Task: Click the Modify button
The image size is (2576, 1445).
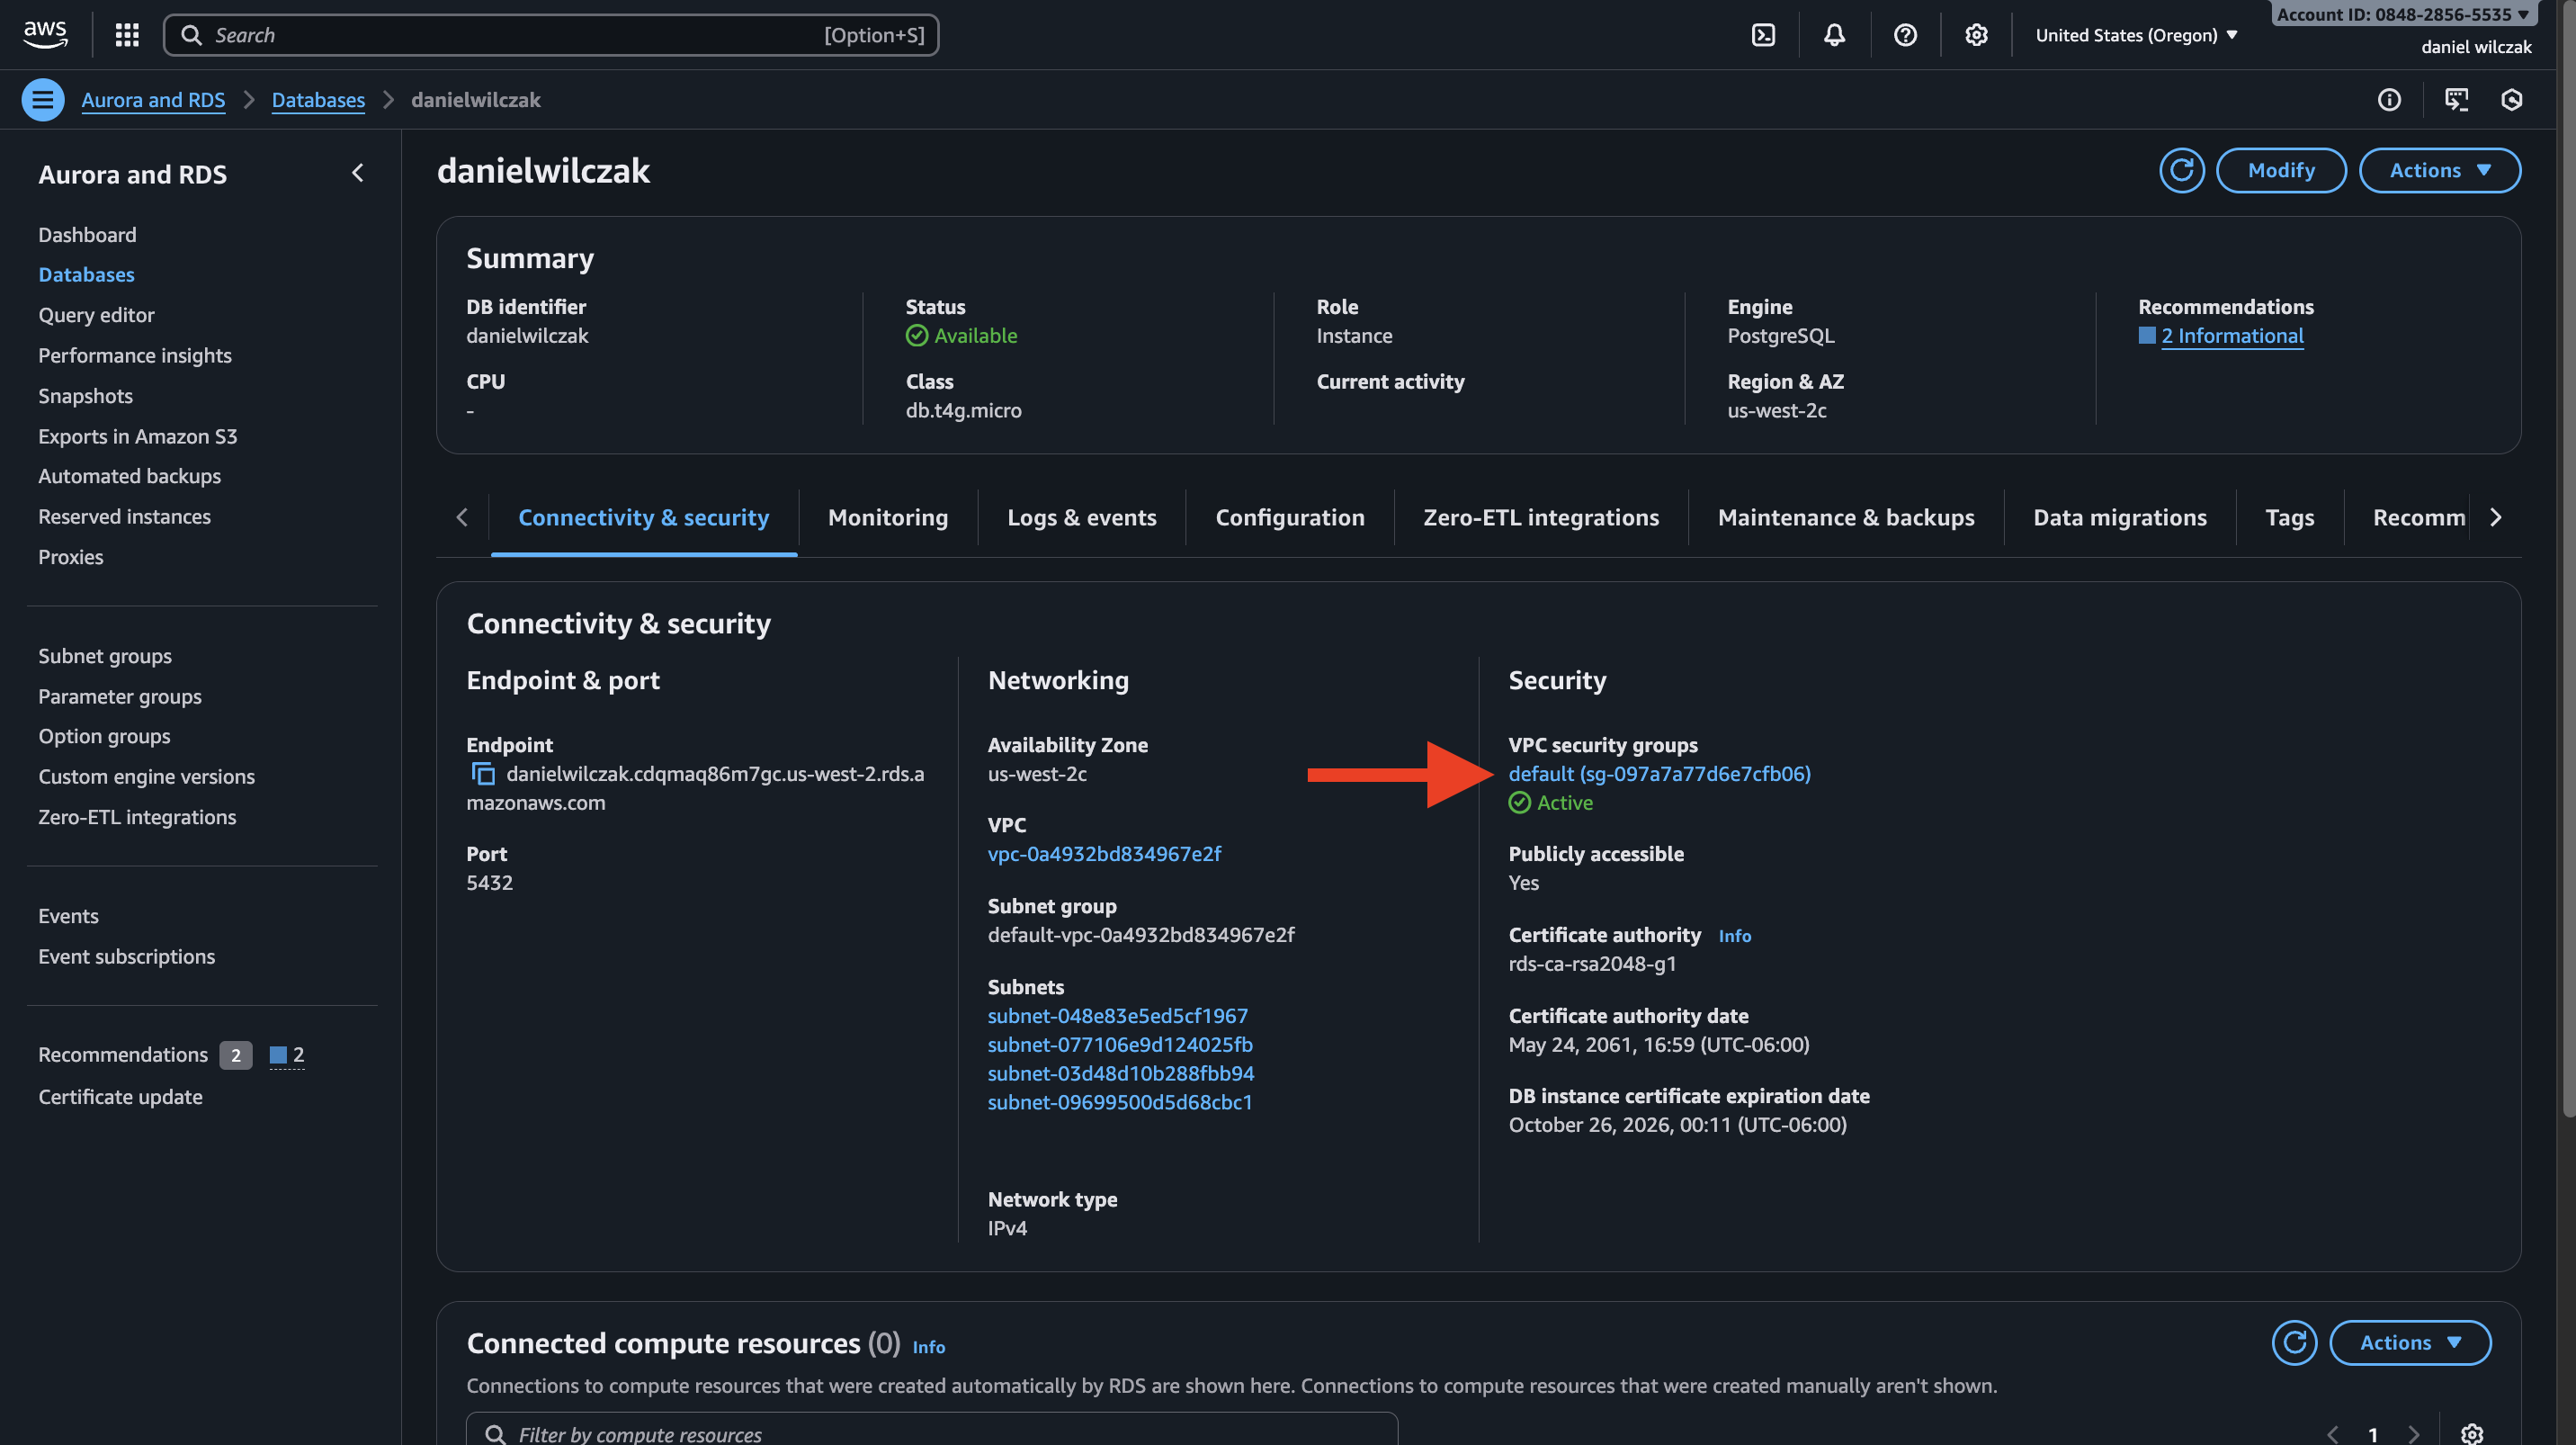Action: pos(2281,170)
